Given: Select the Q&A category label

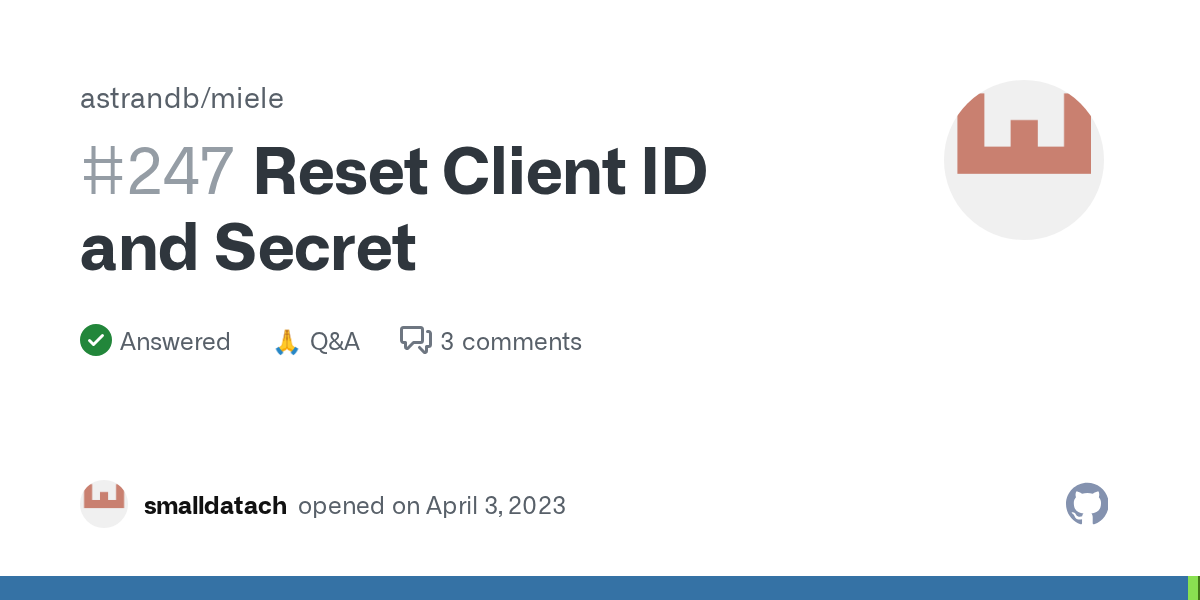Looking at the screenshot, I should coord(335,342).
